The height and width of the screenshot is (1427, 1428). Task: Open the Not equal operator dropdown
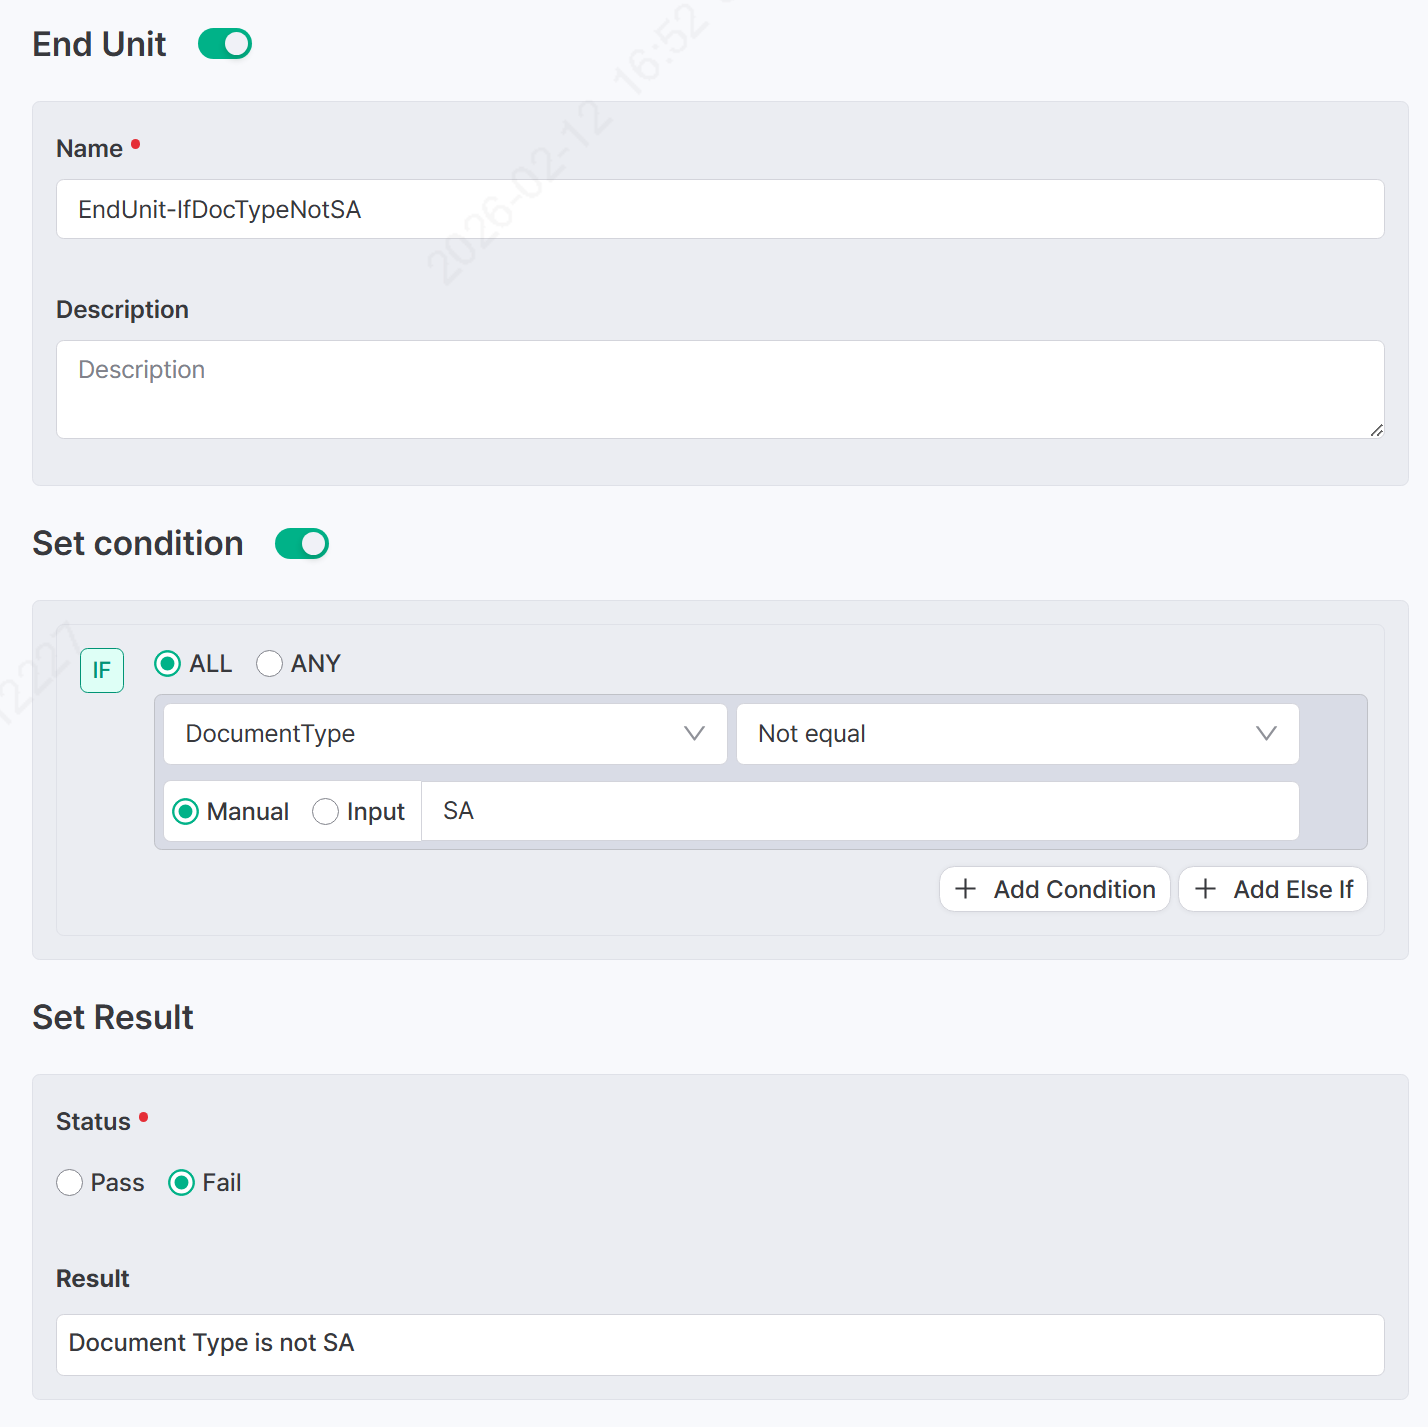1016,734
